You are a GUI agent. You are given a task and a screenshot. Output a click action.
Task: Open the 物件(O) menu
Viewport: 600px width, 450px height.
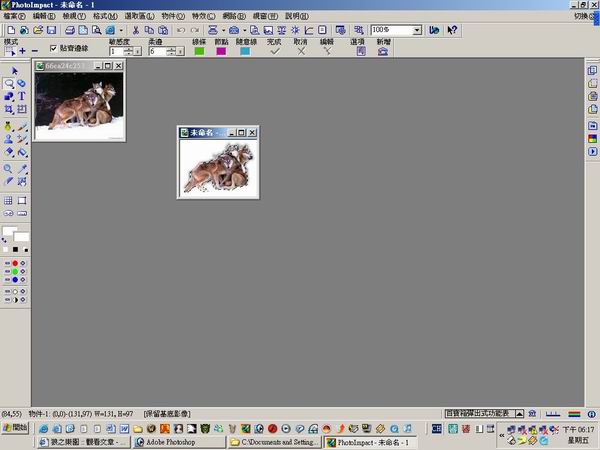tap(173, 16)
